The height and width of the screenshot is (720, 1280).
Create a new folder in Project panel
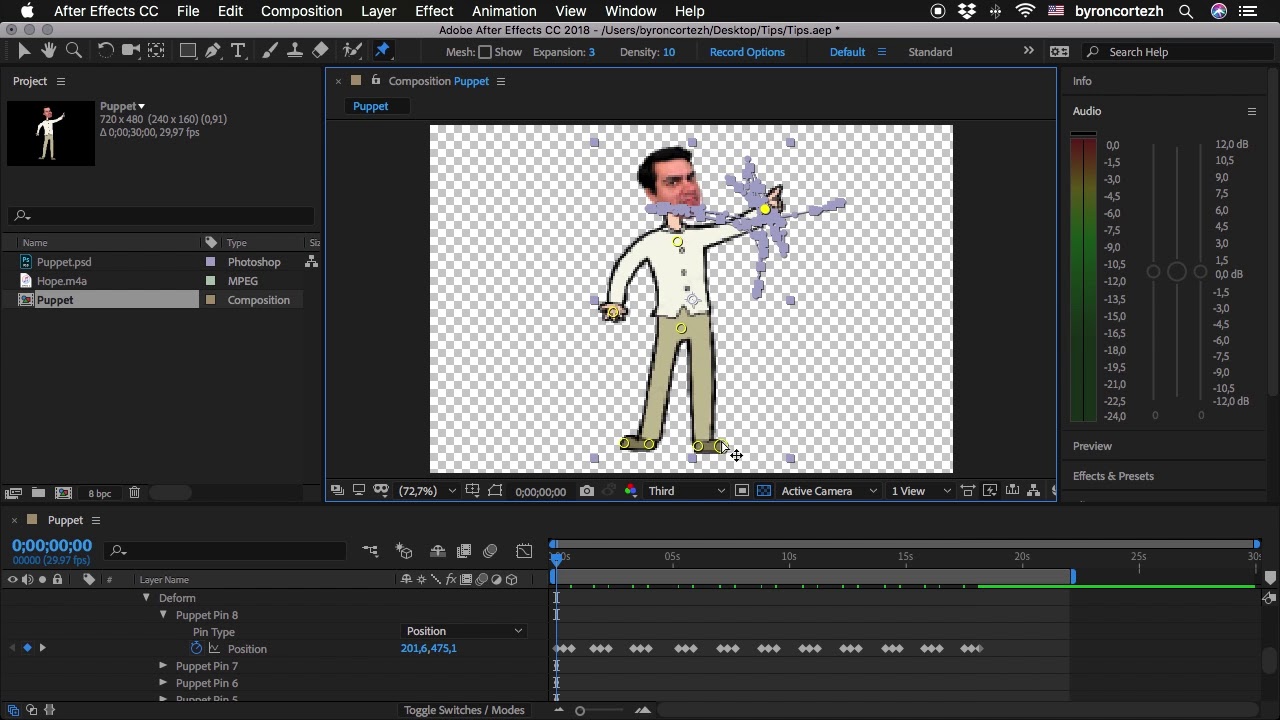coord(38,493)
